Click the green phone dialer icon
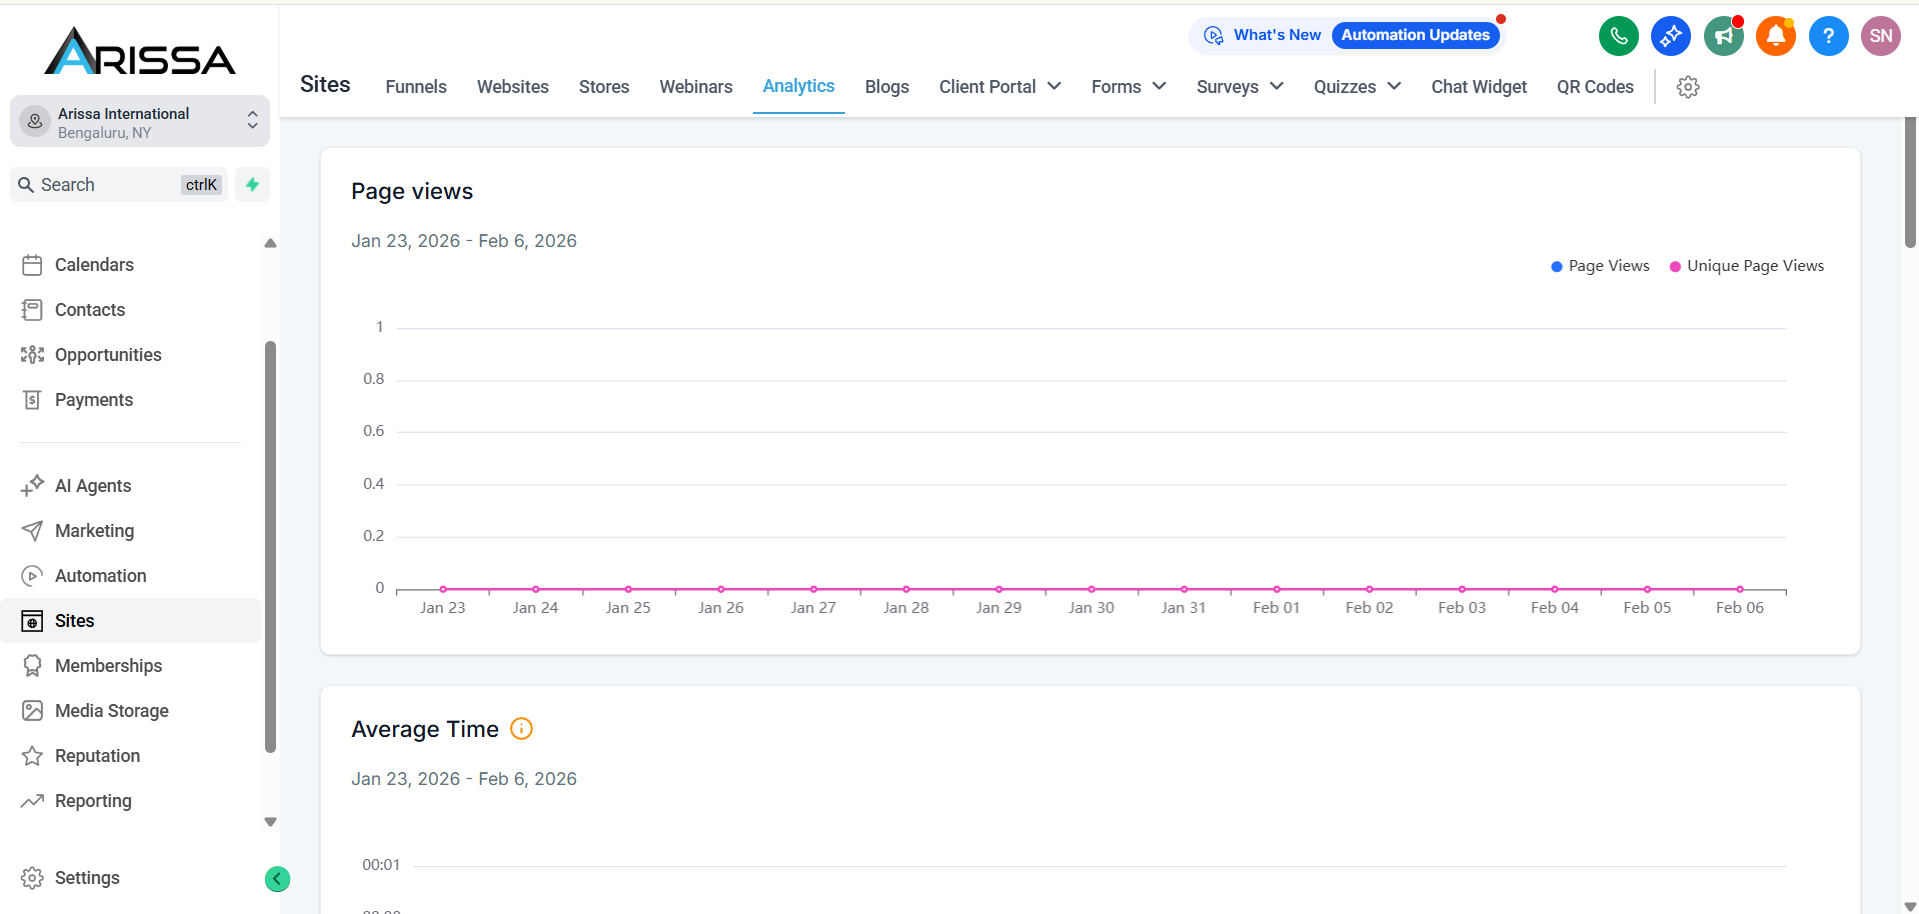The height and width of the screenshot is (914, 1919). pos(1618,37)
